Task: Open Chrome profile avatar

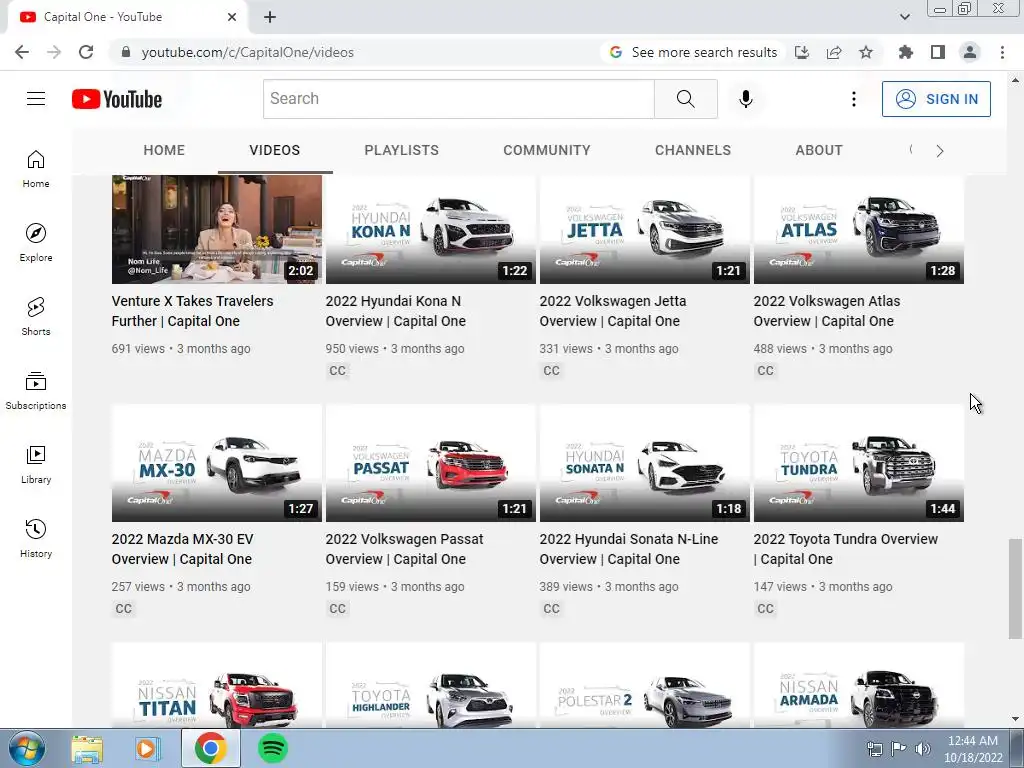Action: click(x=970, y=52)
